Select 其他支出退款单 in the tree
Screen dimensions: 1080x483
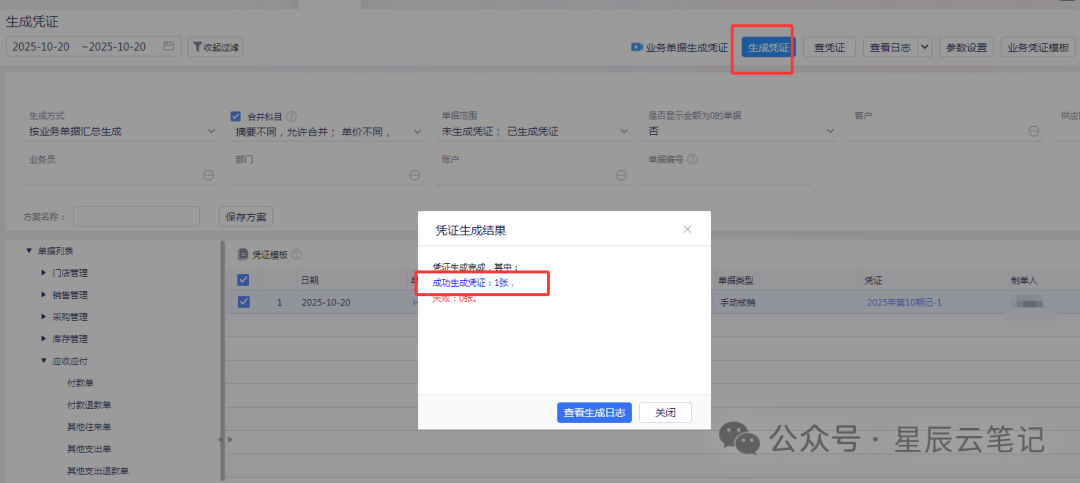coord(98,471)
